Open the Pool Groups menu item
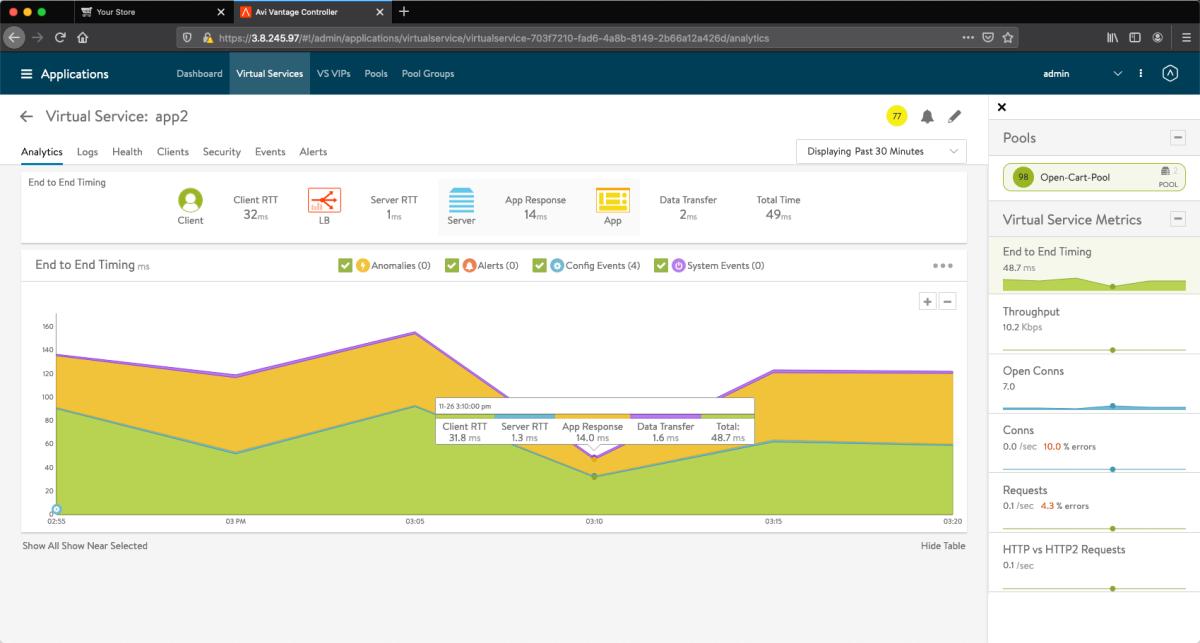 pos(427,74)
